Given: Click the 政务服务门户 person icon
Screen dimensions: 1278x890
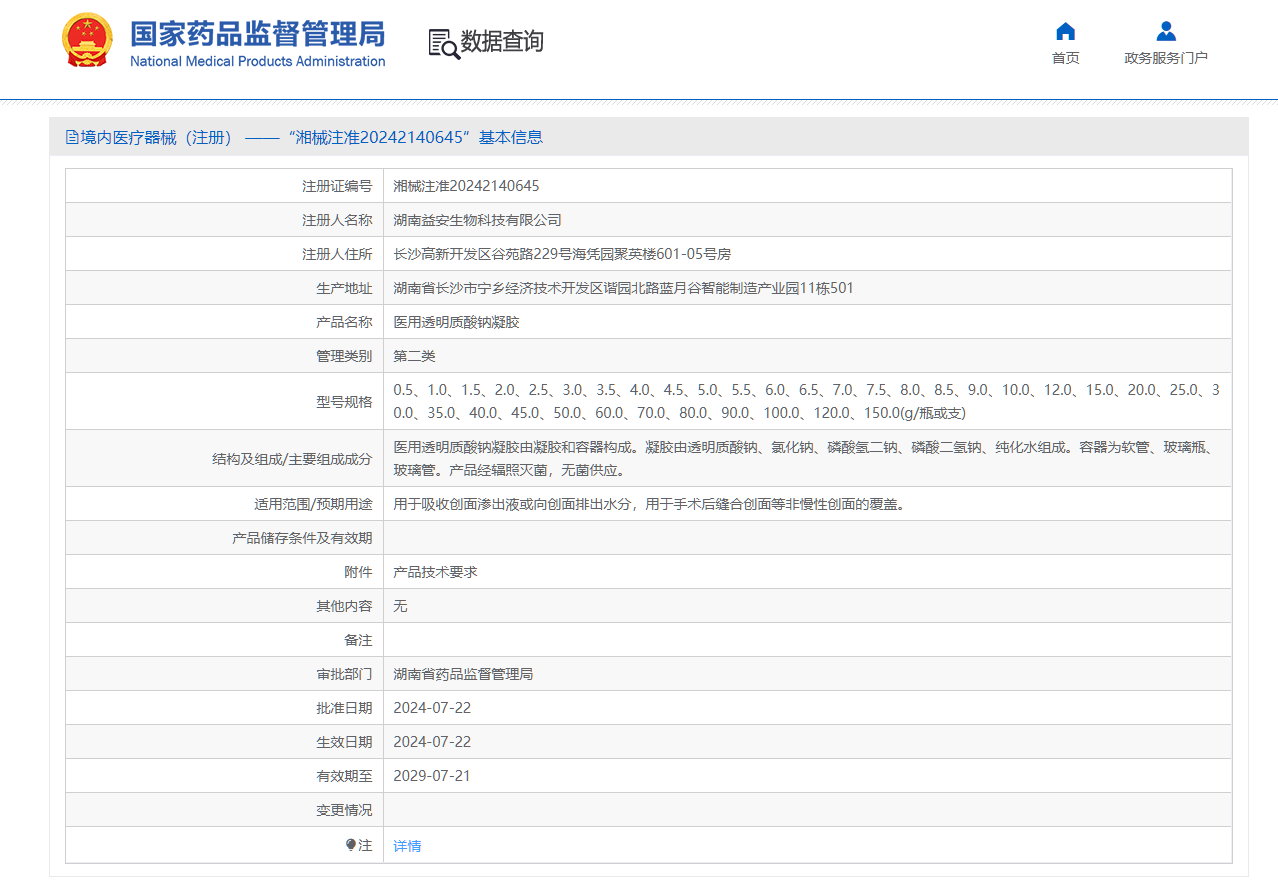Looking at the screenshot, I should 1165,31.
